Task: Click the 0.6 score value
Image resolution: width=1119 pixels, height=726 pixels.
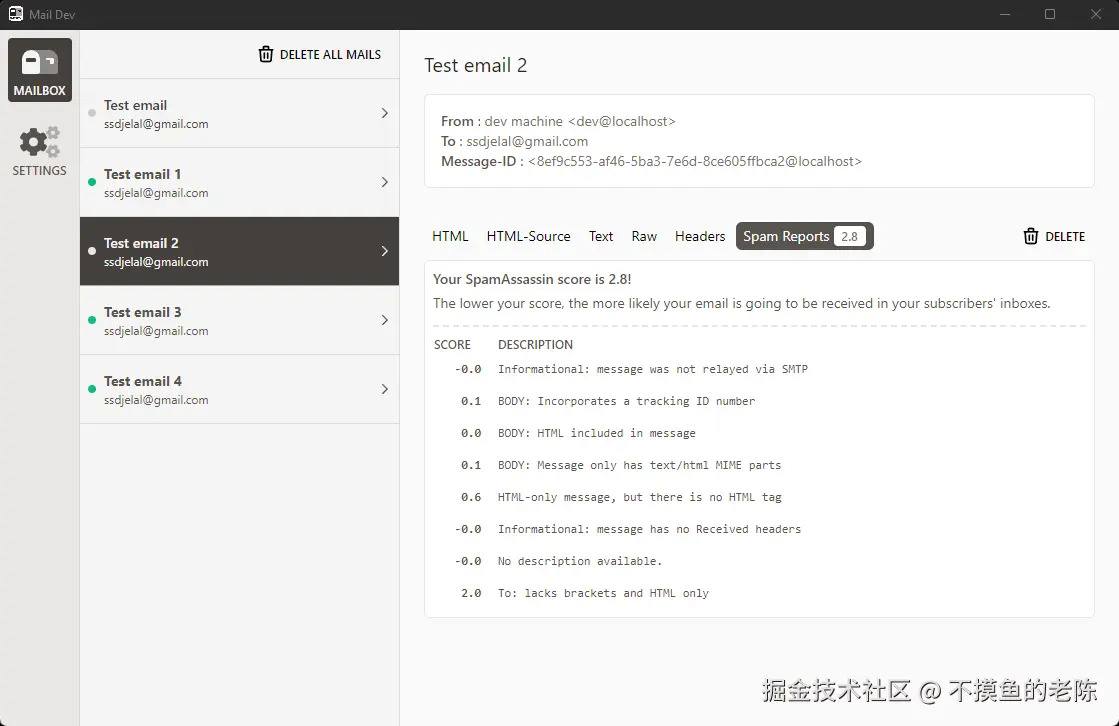Action: 471,497
